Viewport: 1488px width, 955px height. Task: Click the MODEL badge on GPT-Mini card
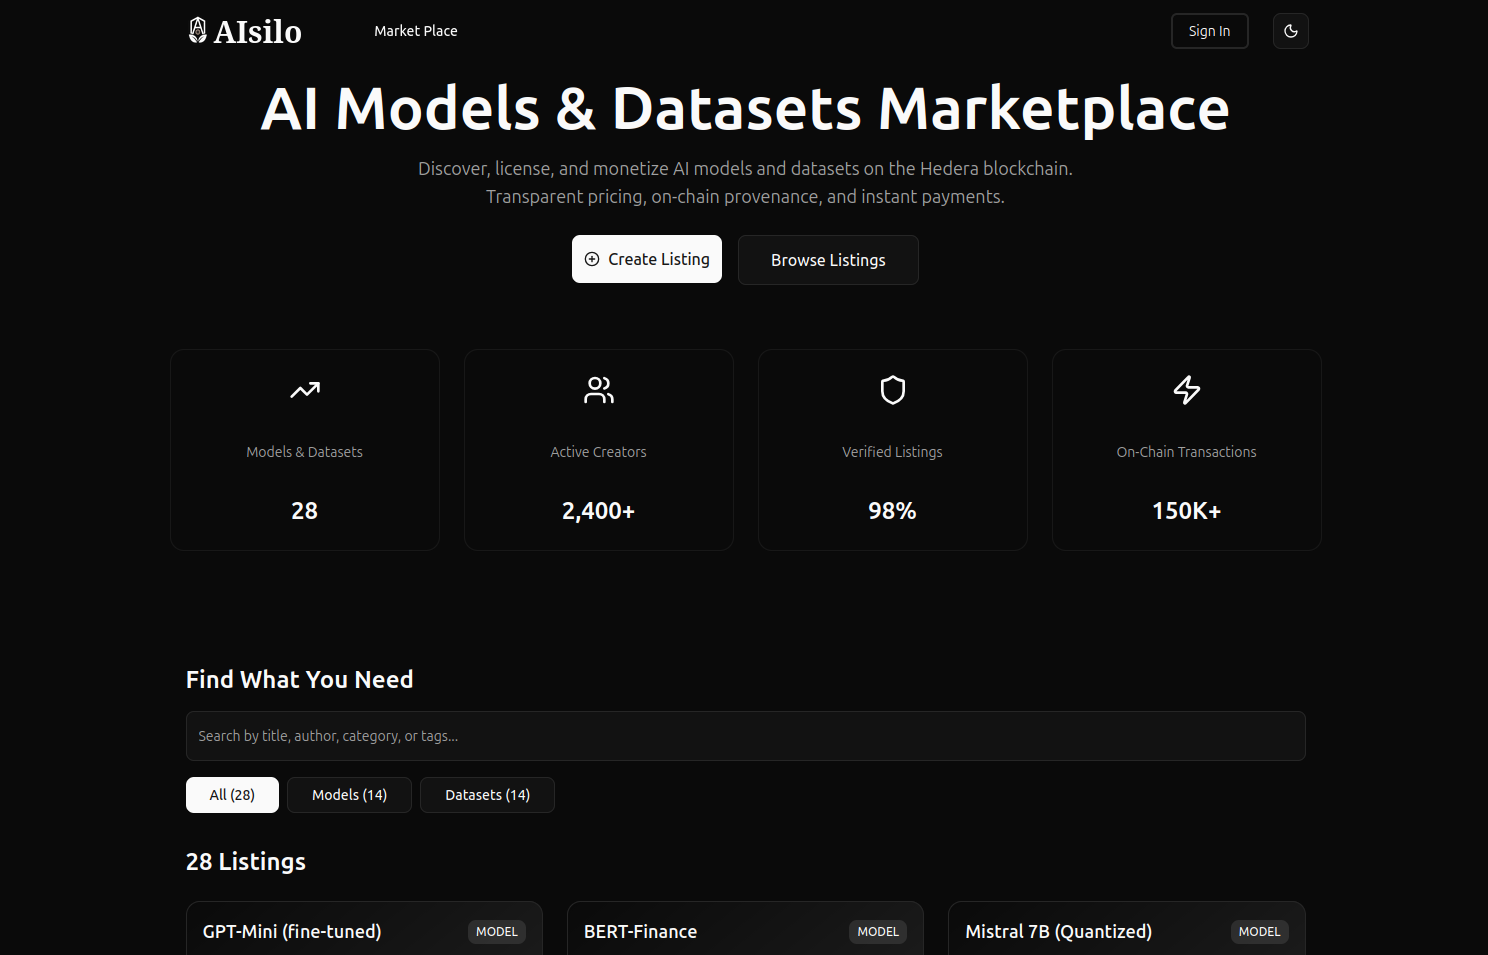tap(496, 931)
